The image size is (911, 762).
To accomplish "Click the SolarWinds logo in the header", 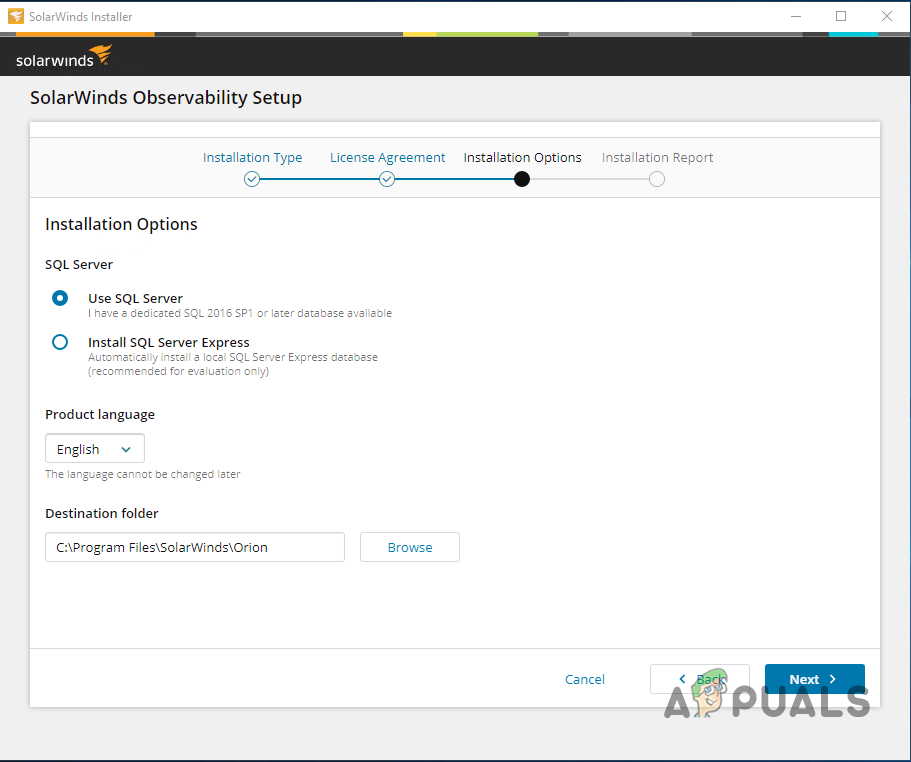I will [64, 56].
